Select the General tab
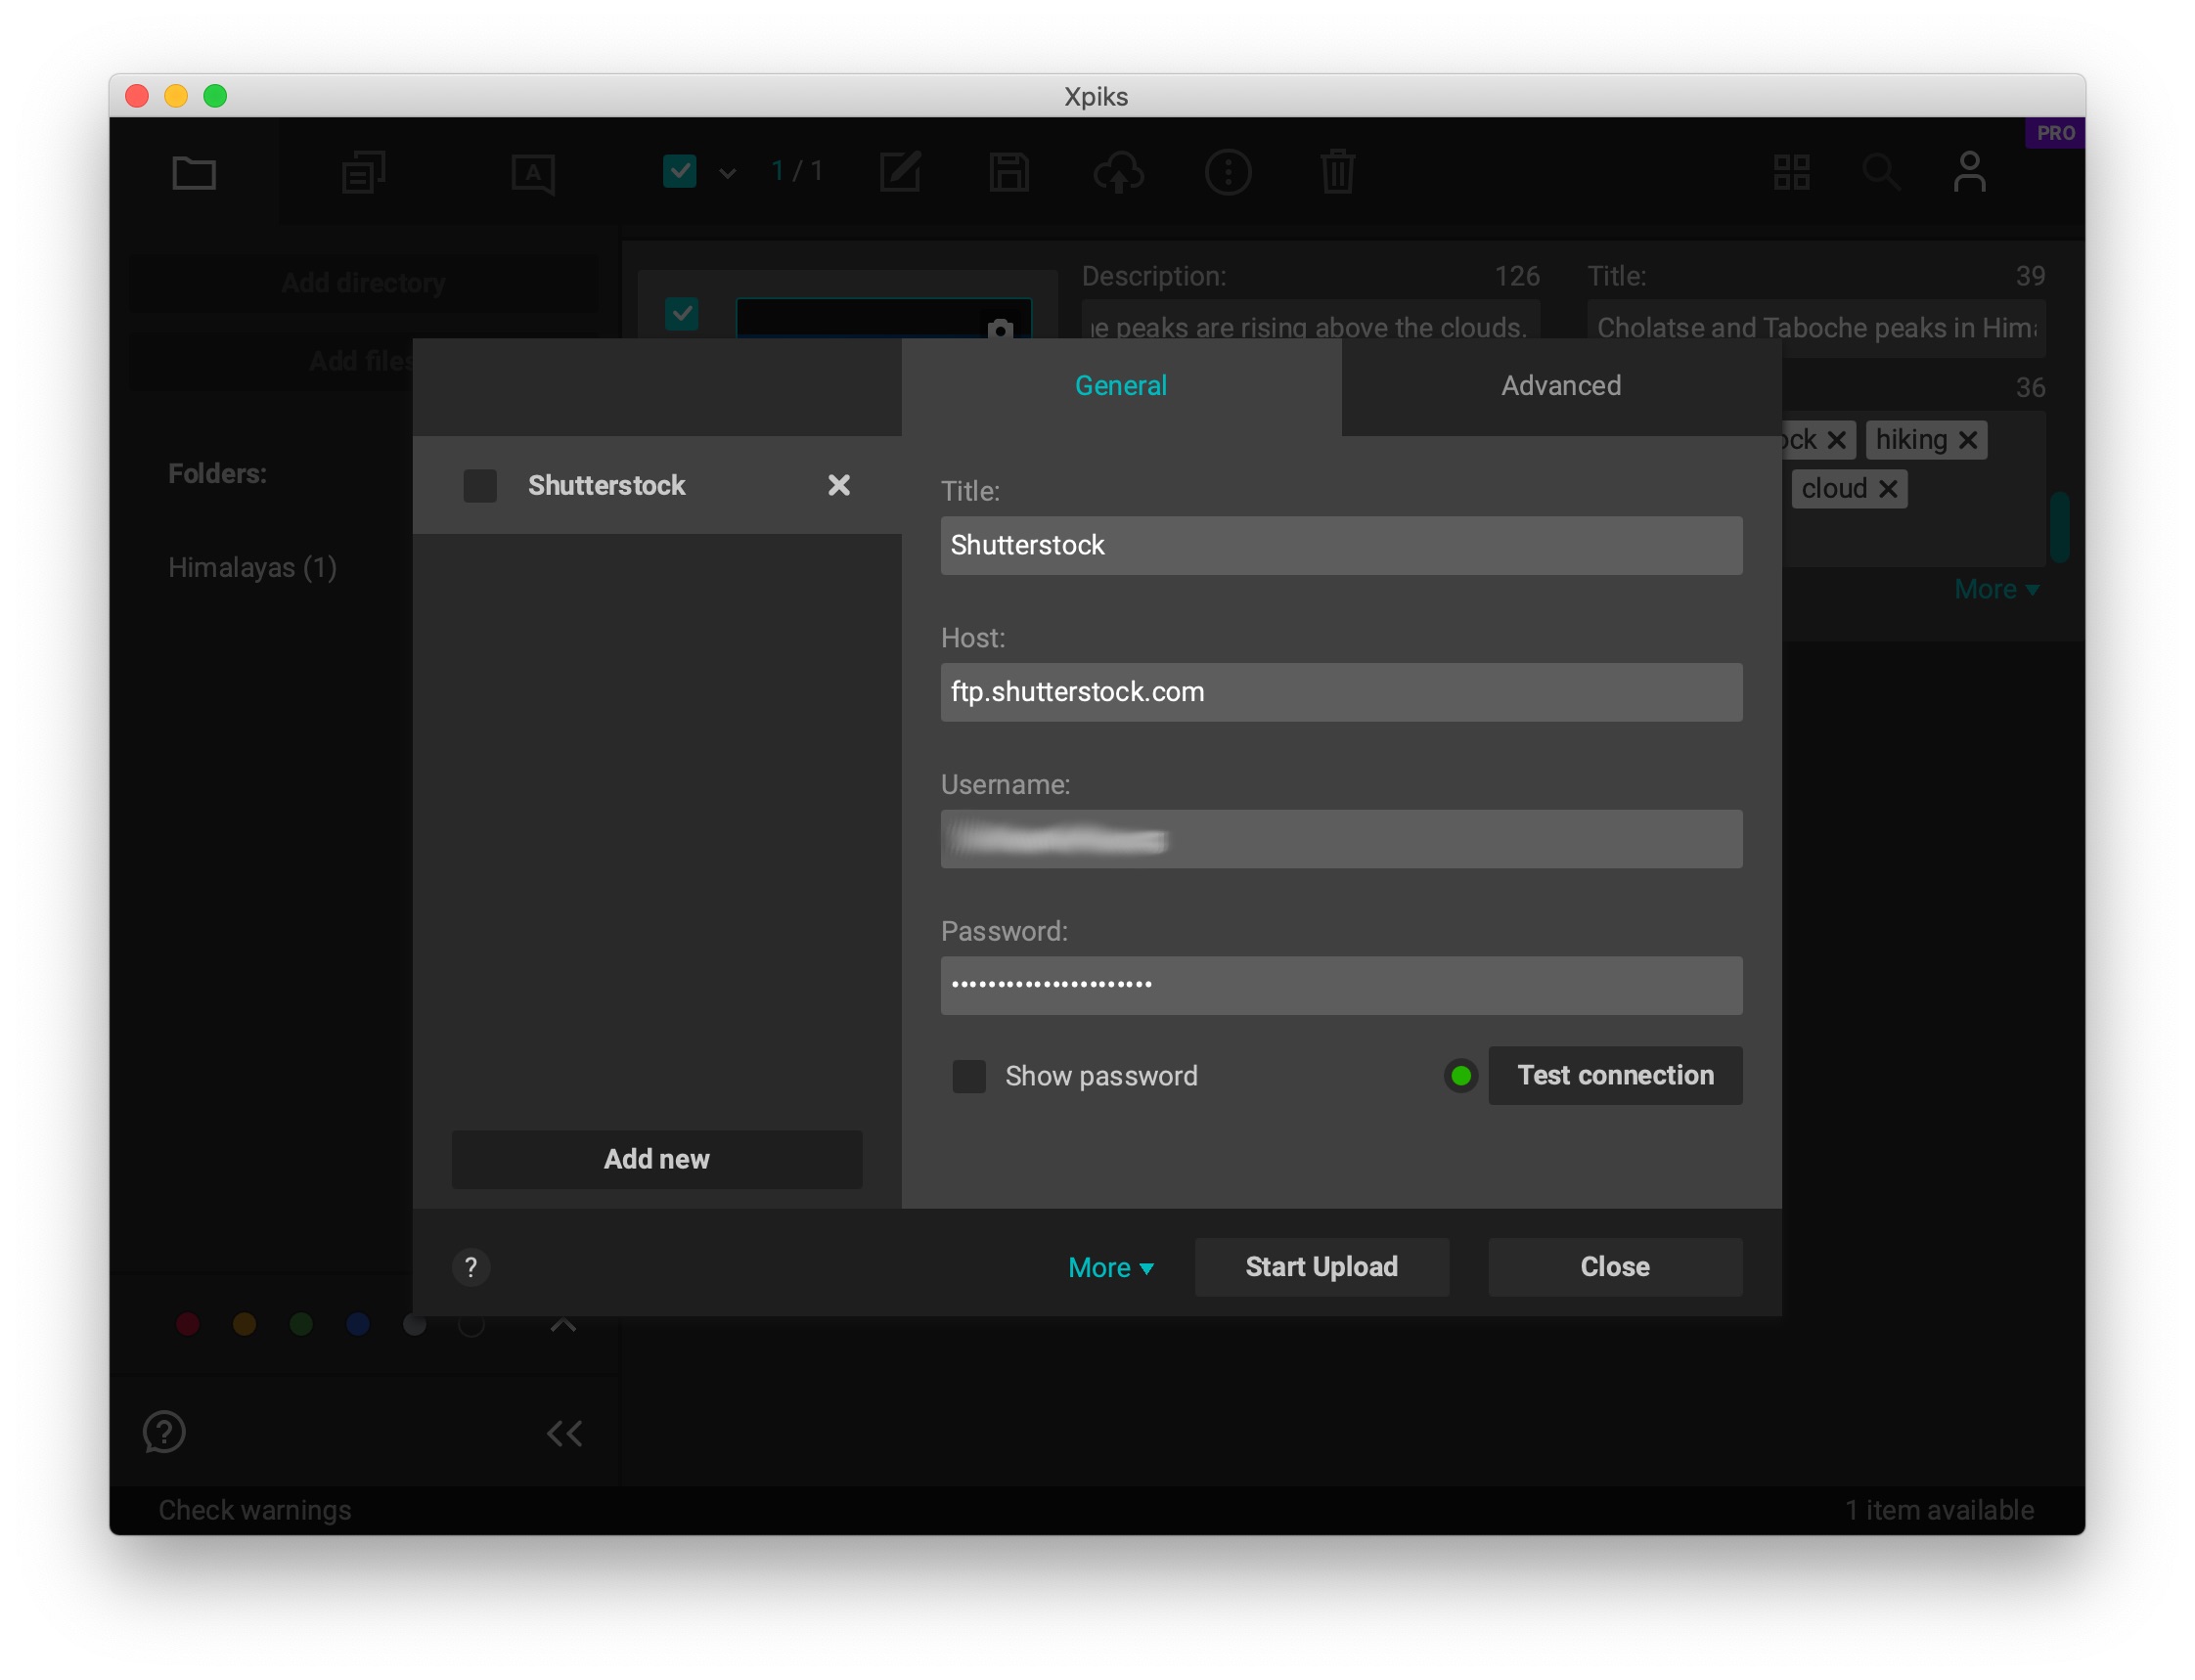The height and width of the screenshot is (1680, 2195). (1120, 385)
